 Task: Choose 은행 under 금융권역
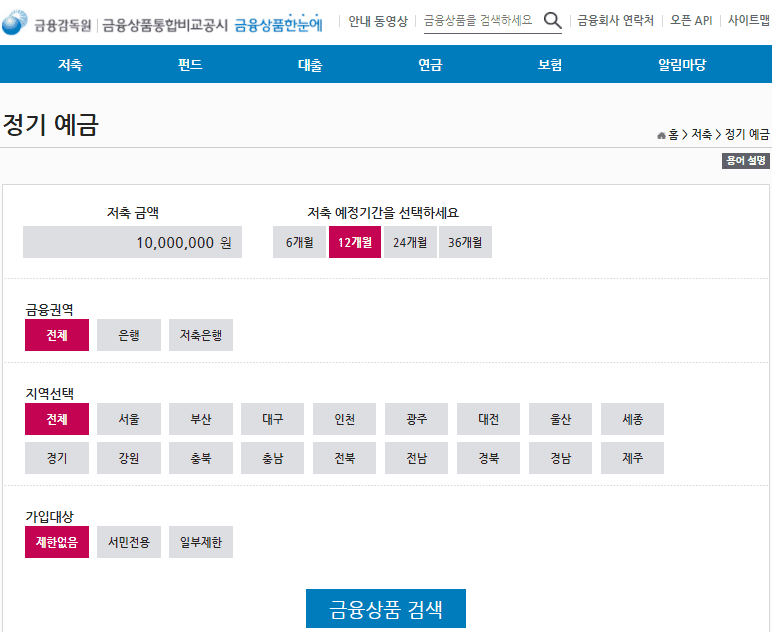pyautogui.click(x=129, y=335)
